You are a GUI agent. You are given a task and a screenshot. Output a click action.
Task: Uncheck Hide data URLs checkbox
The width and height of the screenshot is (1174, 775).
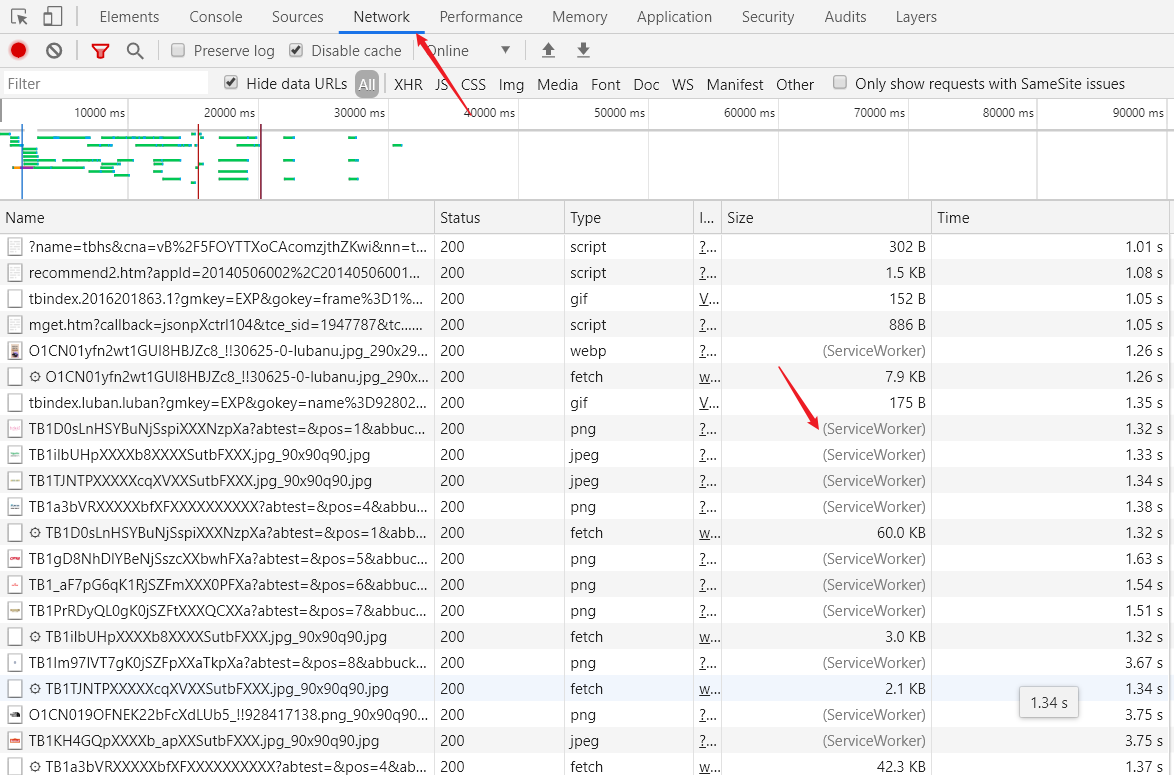click(x=231, y=82)
